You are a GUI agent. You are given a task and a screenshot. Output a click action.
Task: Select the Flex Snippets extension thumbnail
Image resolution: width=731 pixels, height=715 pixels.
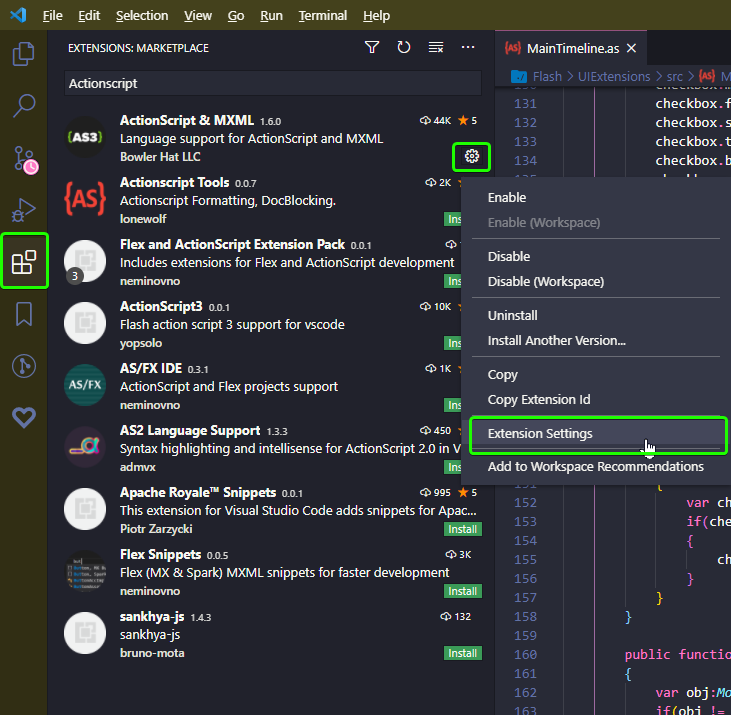(x=85, y=571)
